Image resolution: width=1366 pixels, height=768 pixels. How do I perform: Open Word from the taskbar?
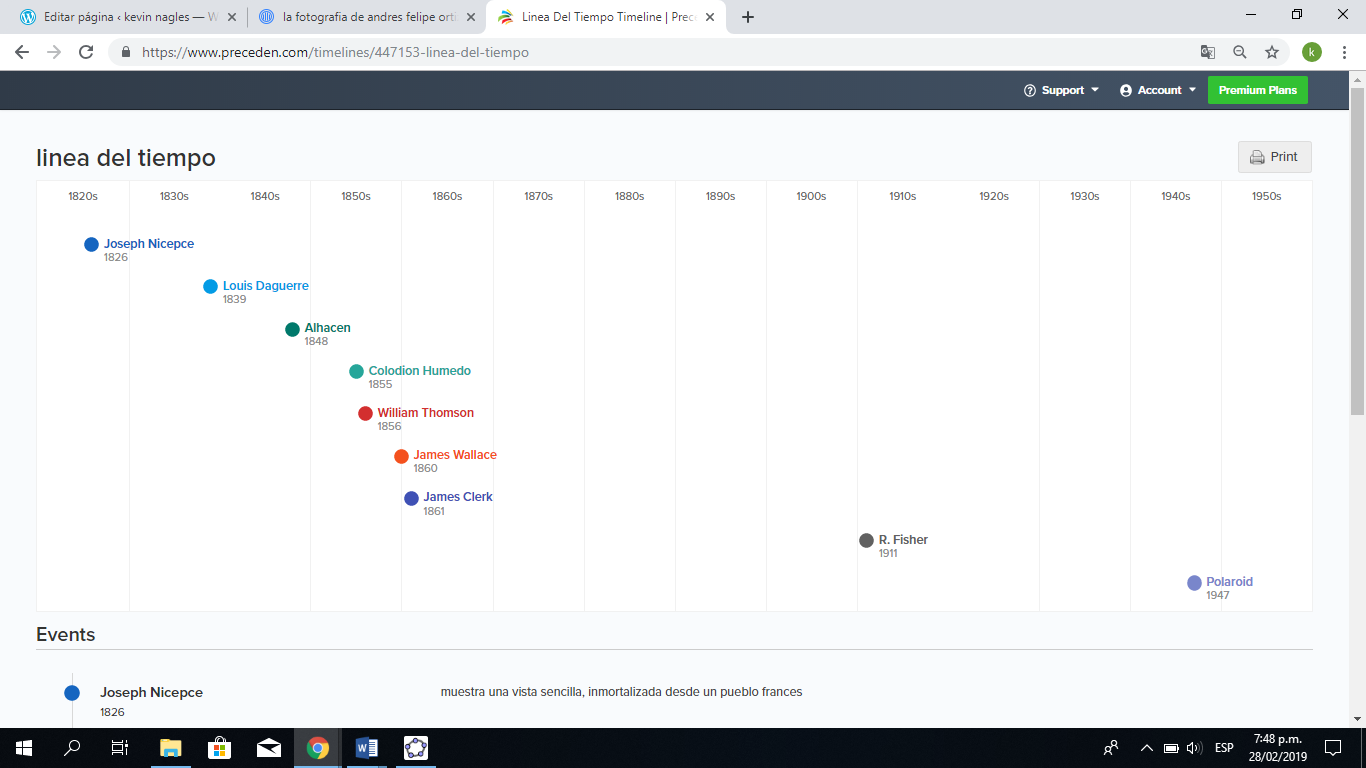pos(366,747)
